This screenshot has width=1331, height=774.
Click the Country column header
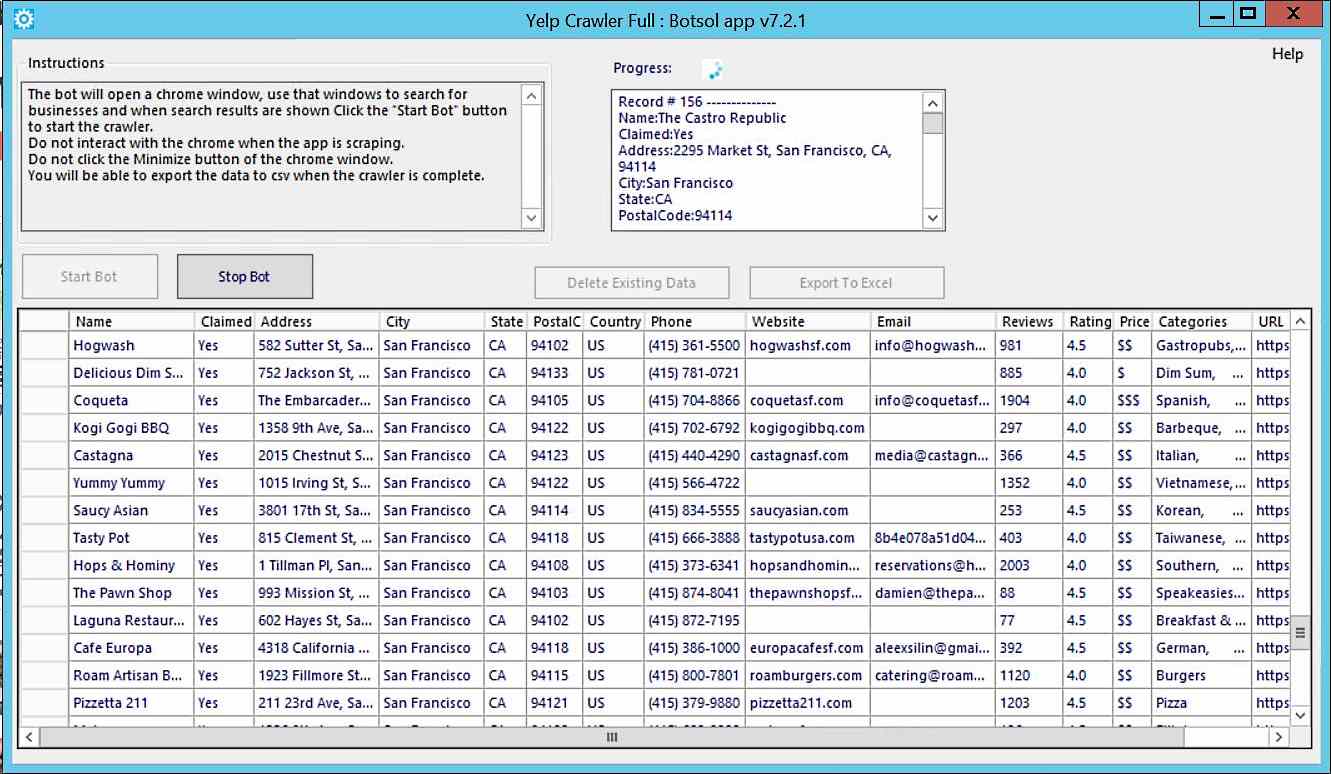(614, 322)
